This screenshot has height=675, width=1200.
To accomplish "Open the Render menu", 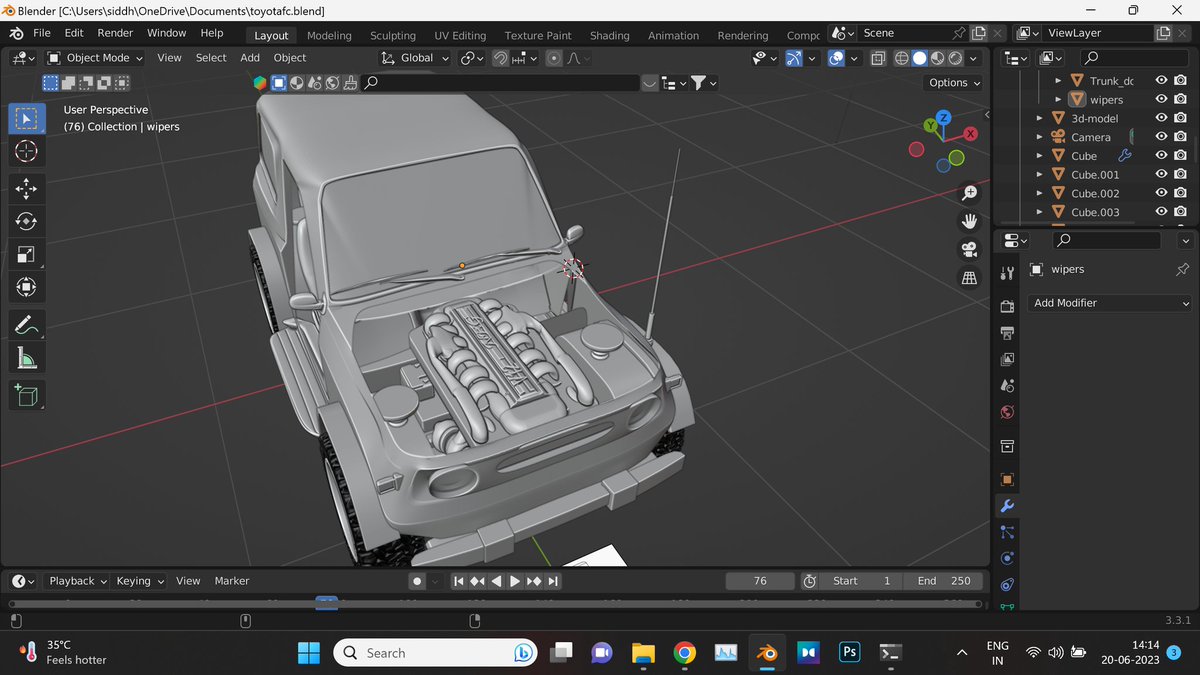I will click(x=115, y=33).
